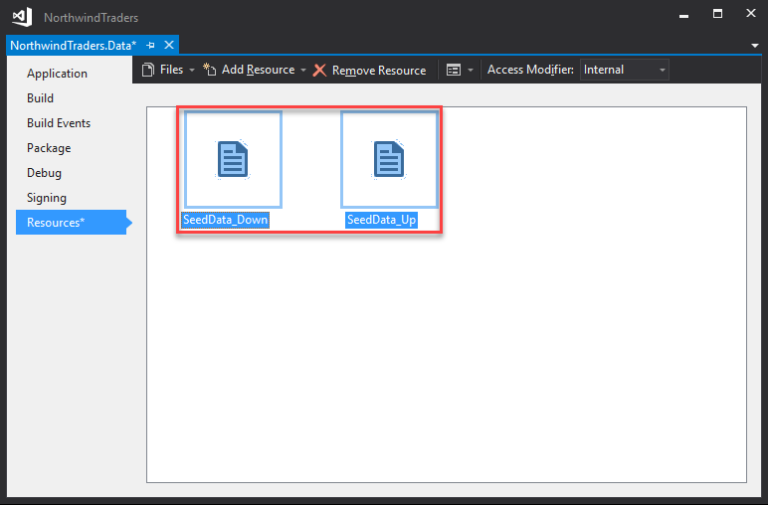Open the Package properties page
This screenshot has width=768, height=505.
point(49,148)
